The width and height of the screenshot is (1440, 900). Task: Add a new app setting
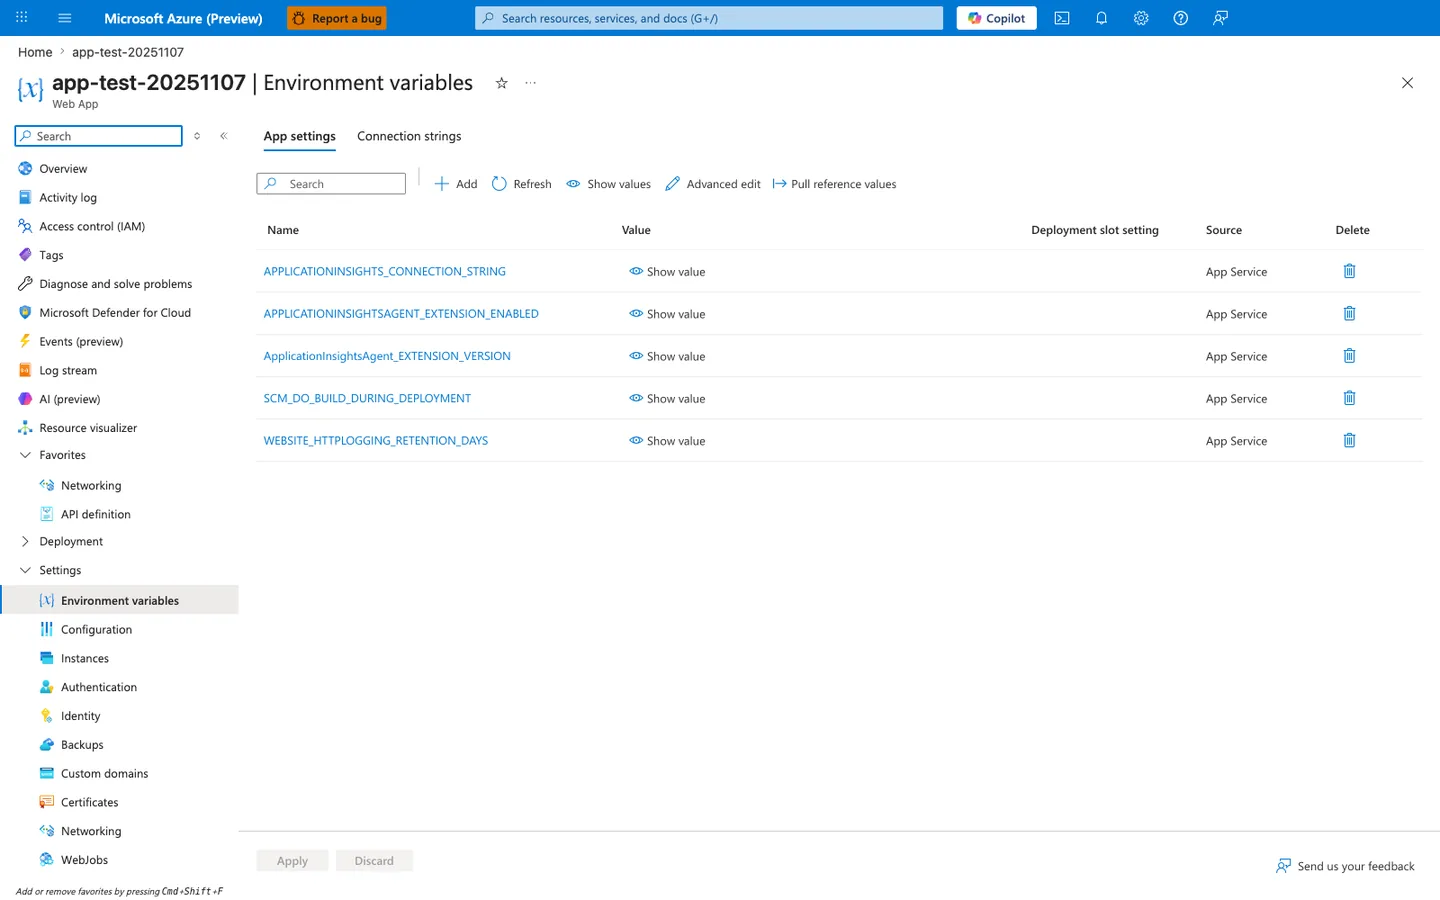pyautogui.click(x=456, y=184)
